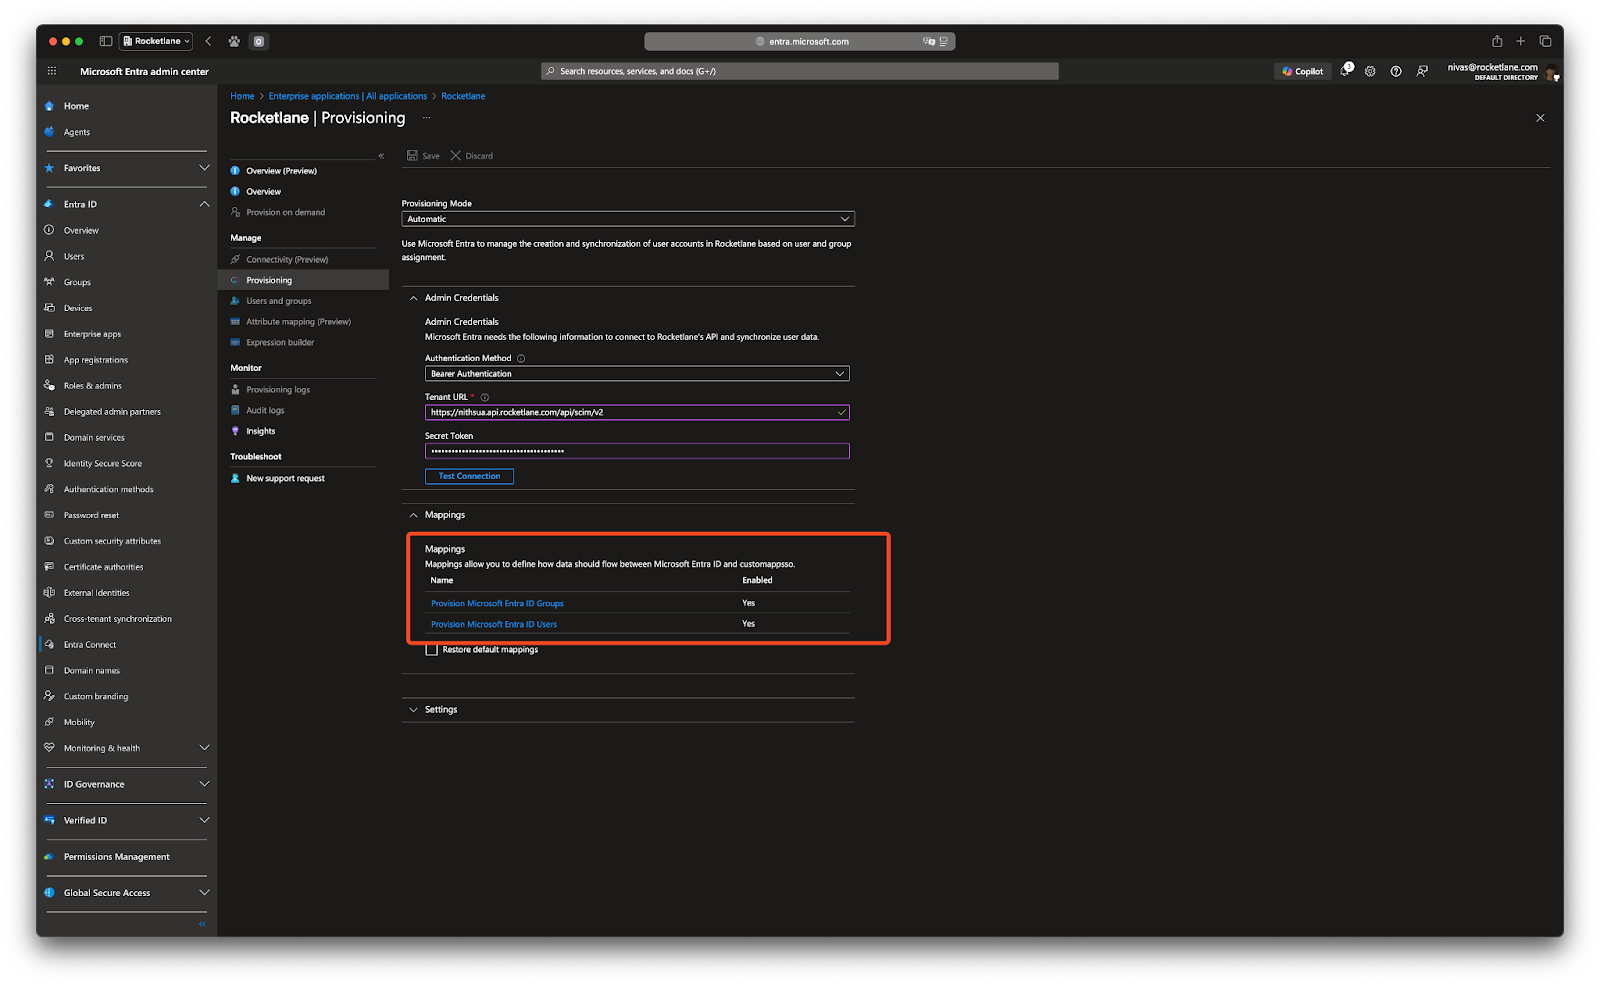Collapse left navigation with double-chevron
The width and height of the screenshot is (1600, 985).
pos(202,924)
